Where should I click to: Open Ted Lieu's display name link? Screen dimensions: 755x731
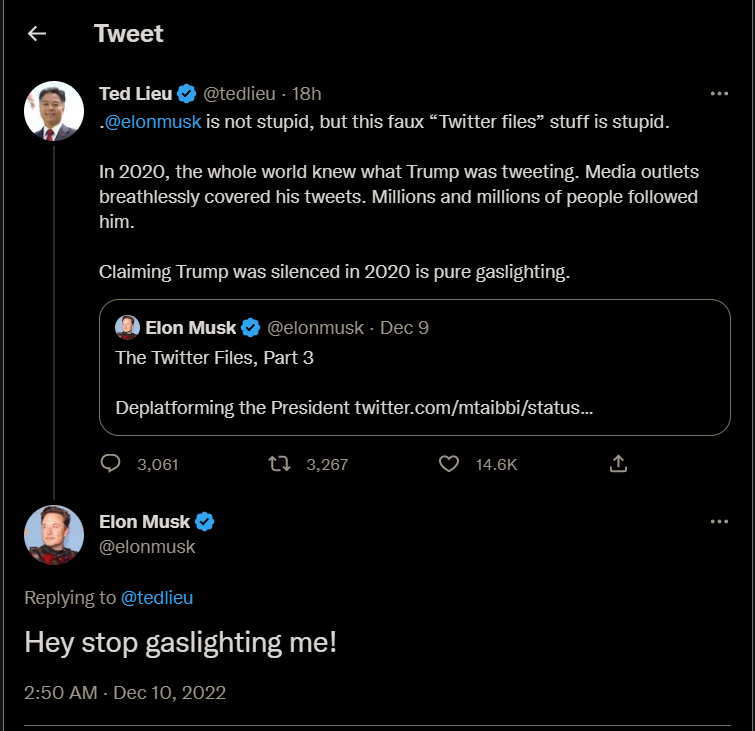coord(135,93)
